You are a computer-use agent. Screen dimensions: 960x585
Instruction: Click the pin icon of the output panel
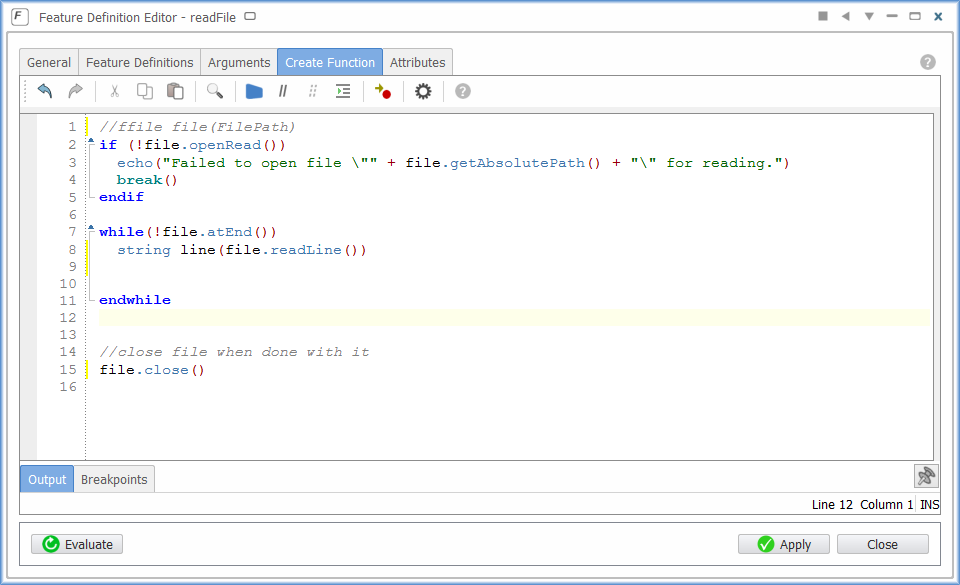point(926,476)
